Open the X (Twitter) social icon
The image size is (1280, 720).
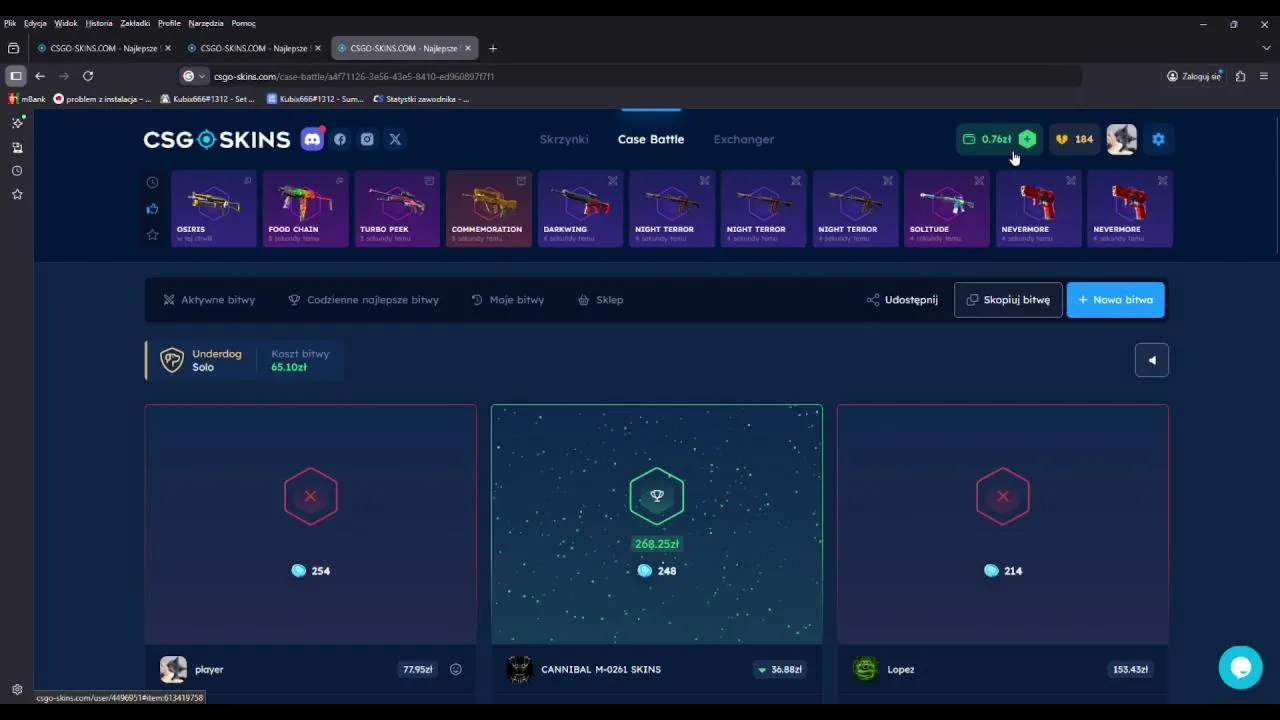coord(395,139)
